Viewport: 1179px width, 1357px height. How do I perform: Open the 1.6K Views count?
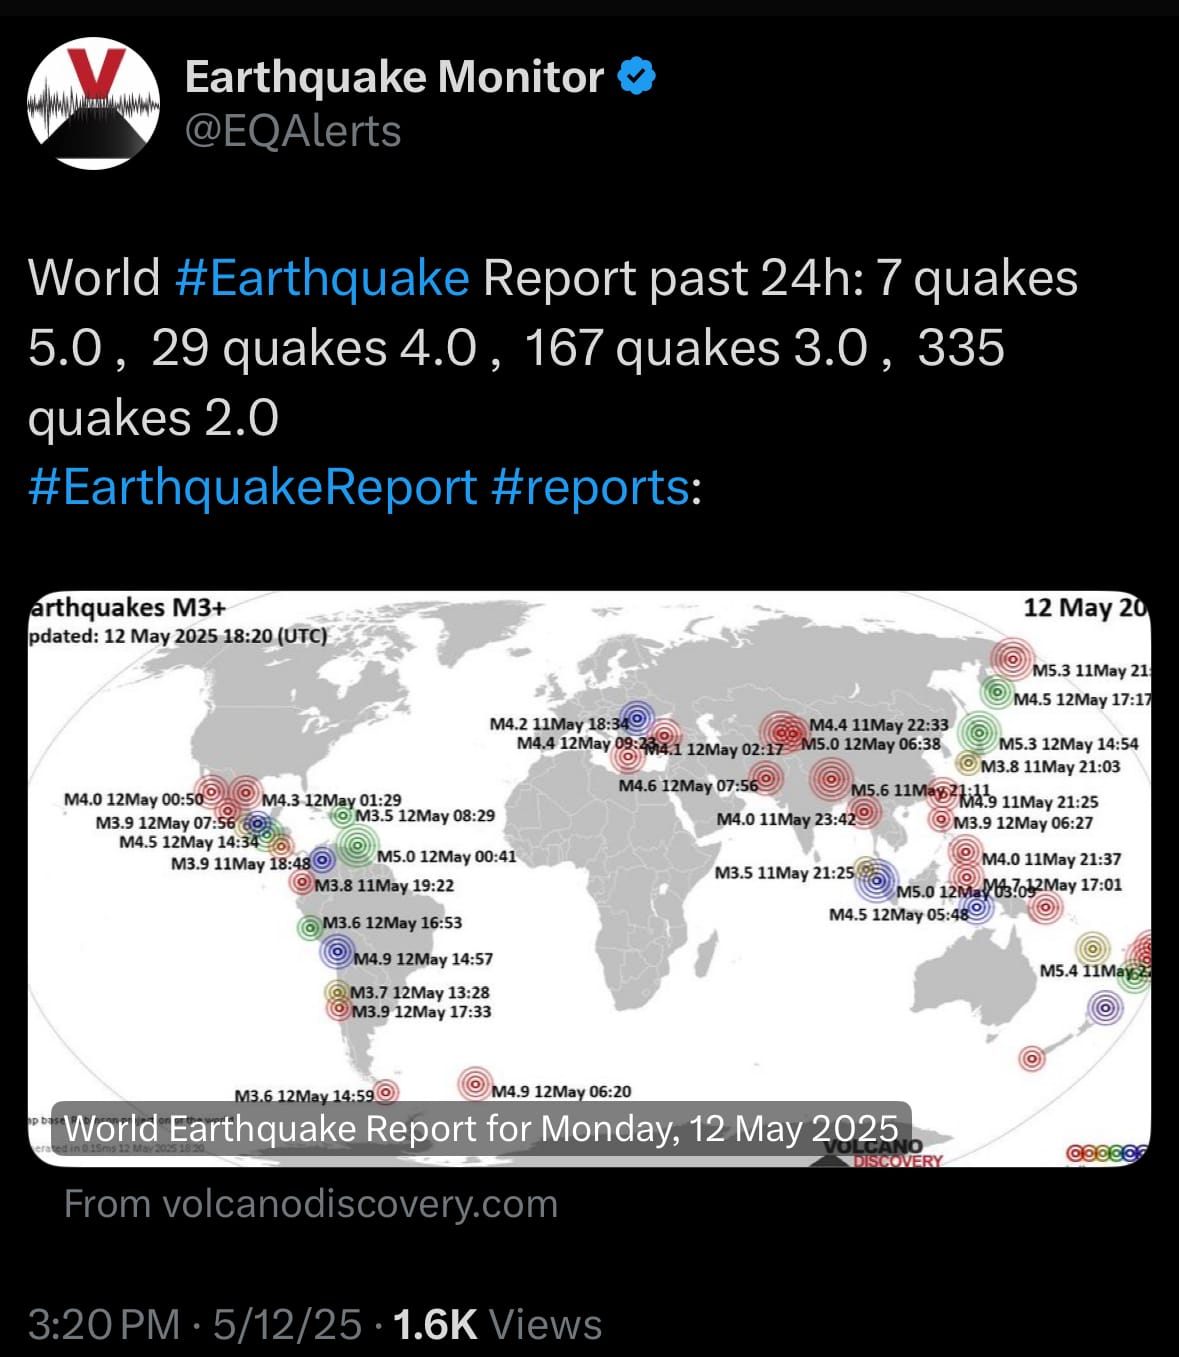497,1324
